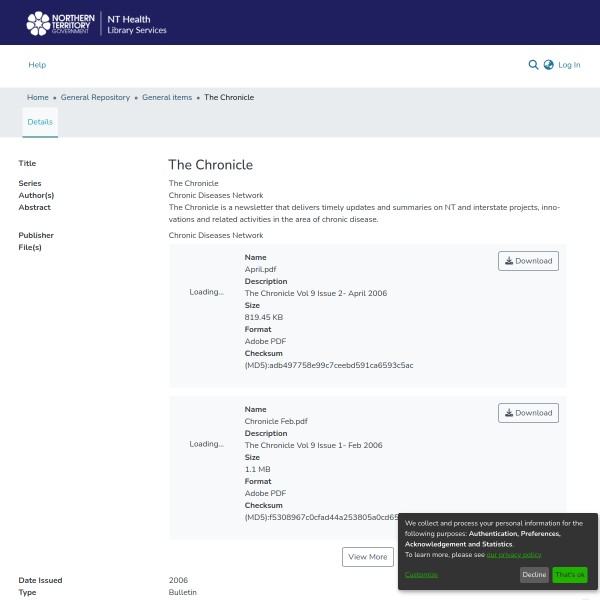Click the April.pdf loading thumbnail

pyautogui.click(x=206, y=292)
